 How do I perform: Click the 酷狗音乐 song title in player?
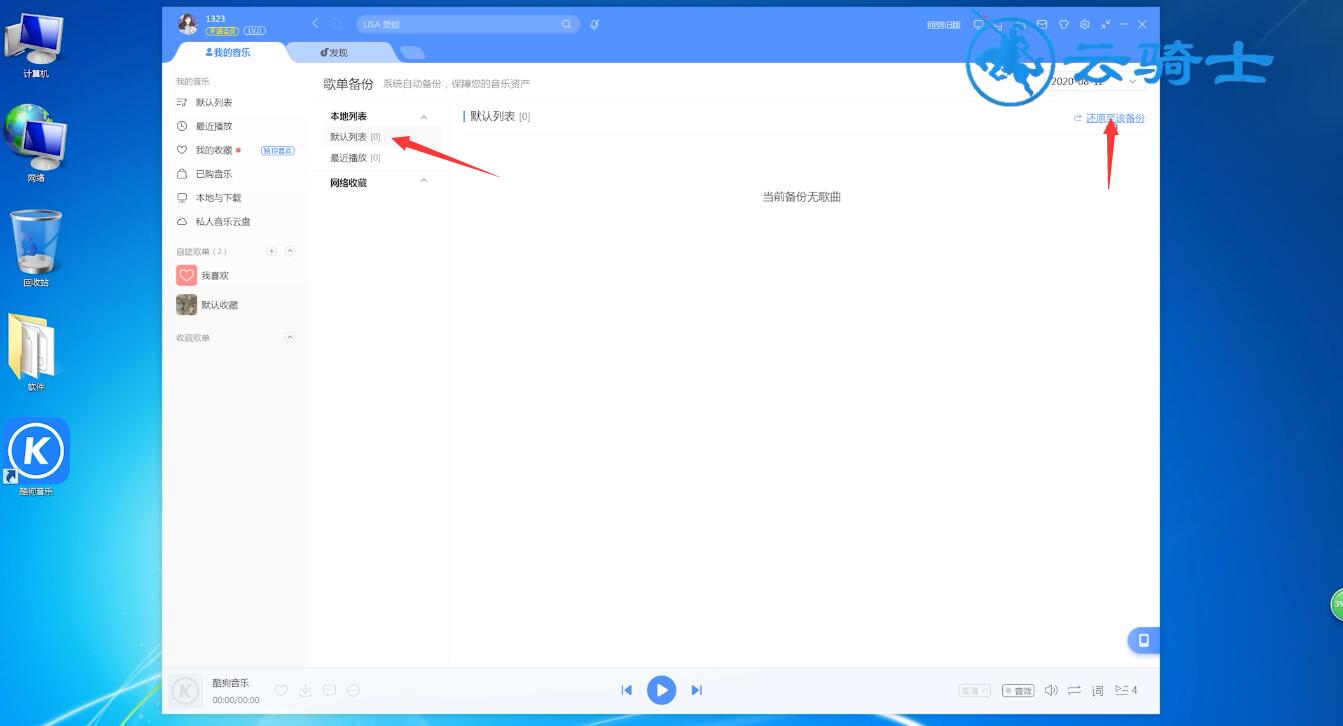[231, 683]
